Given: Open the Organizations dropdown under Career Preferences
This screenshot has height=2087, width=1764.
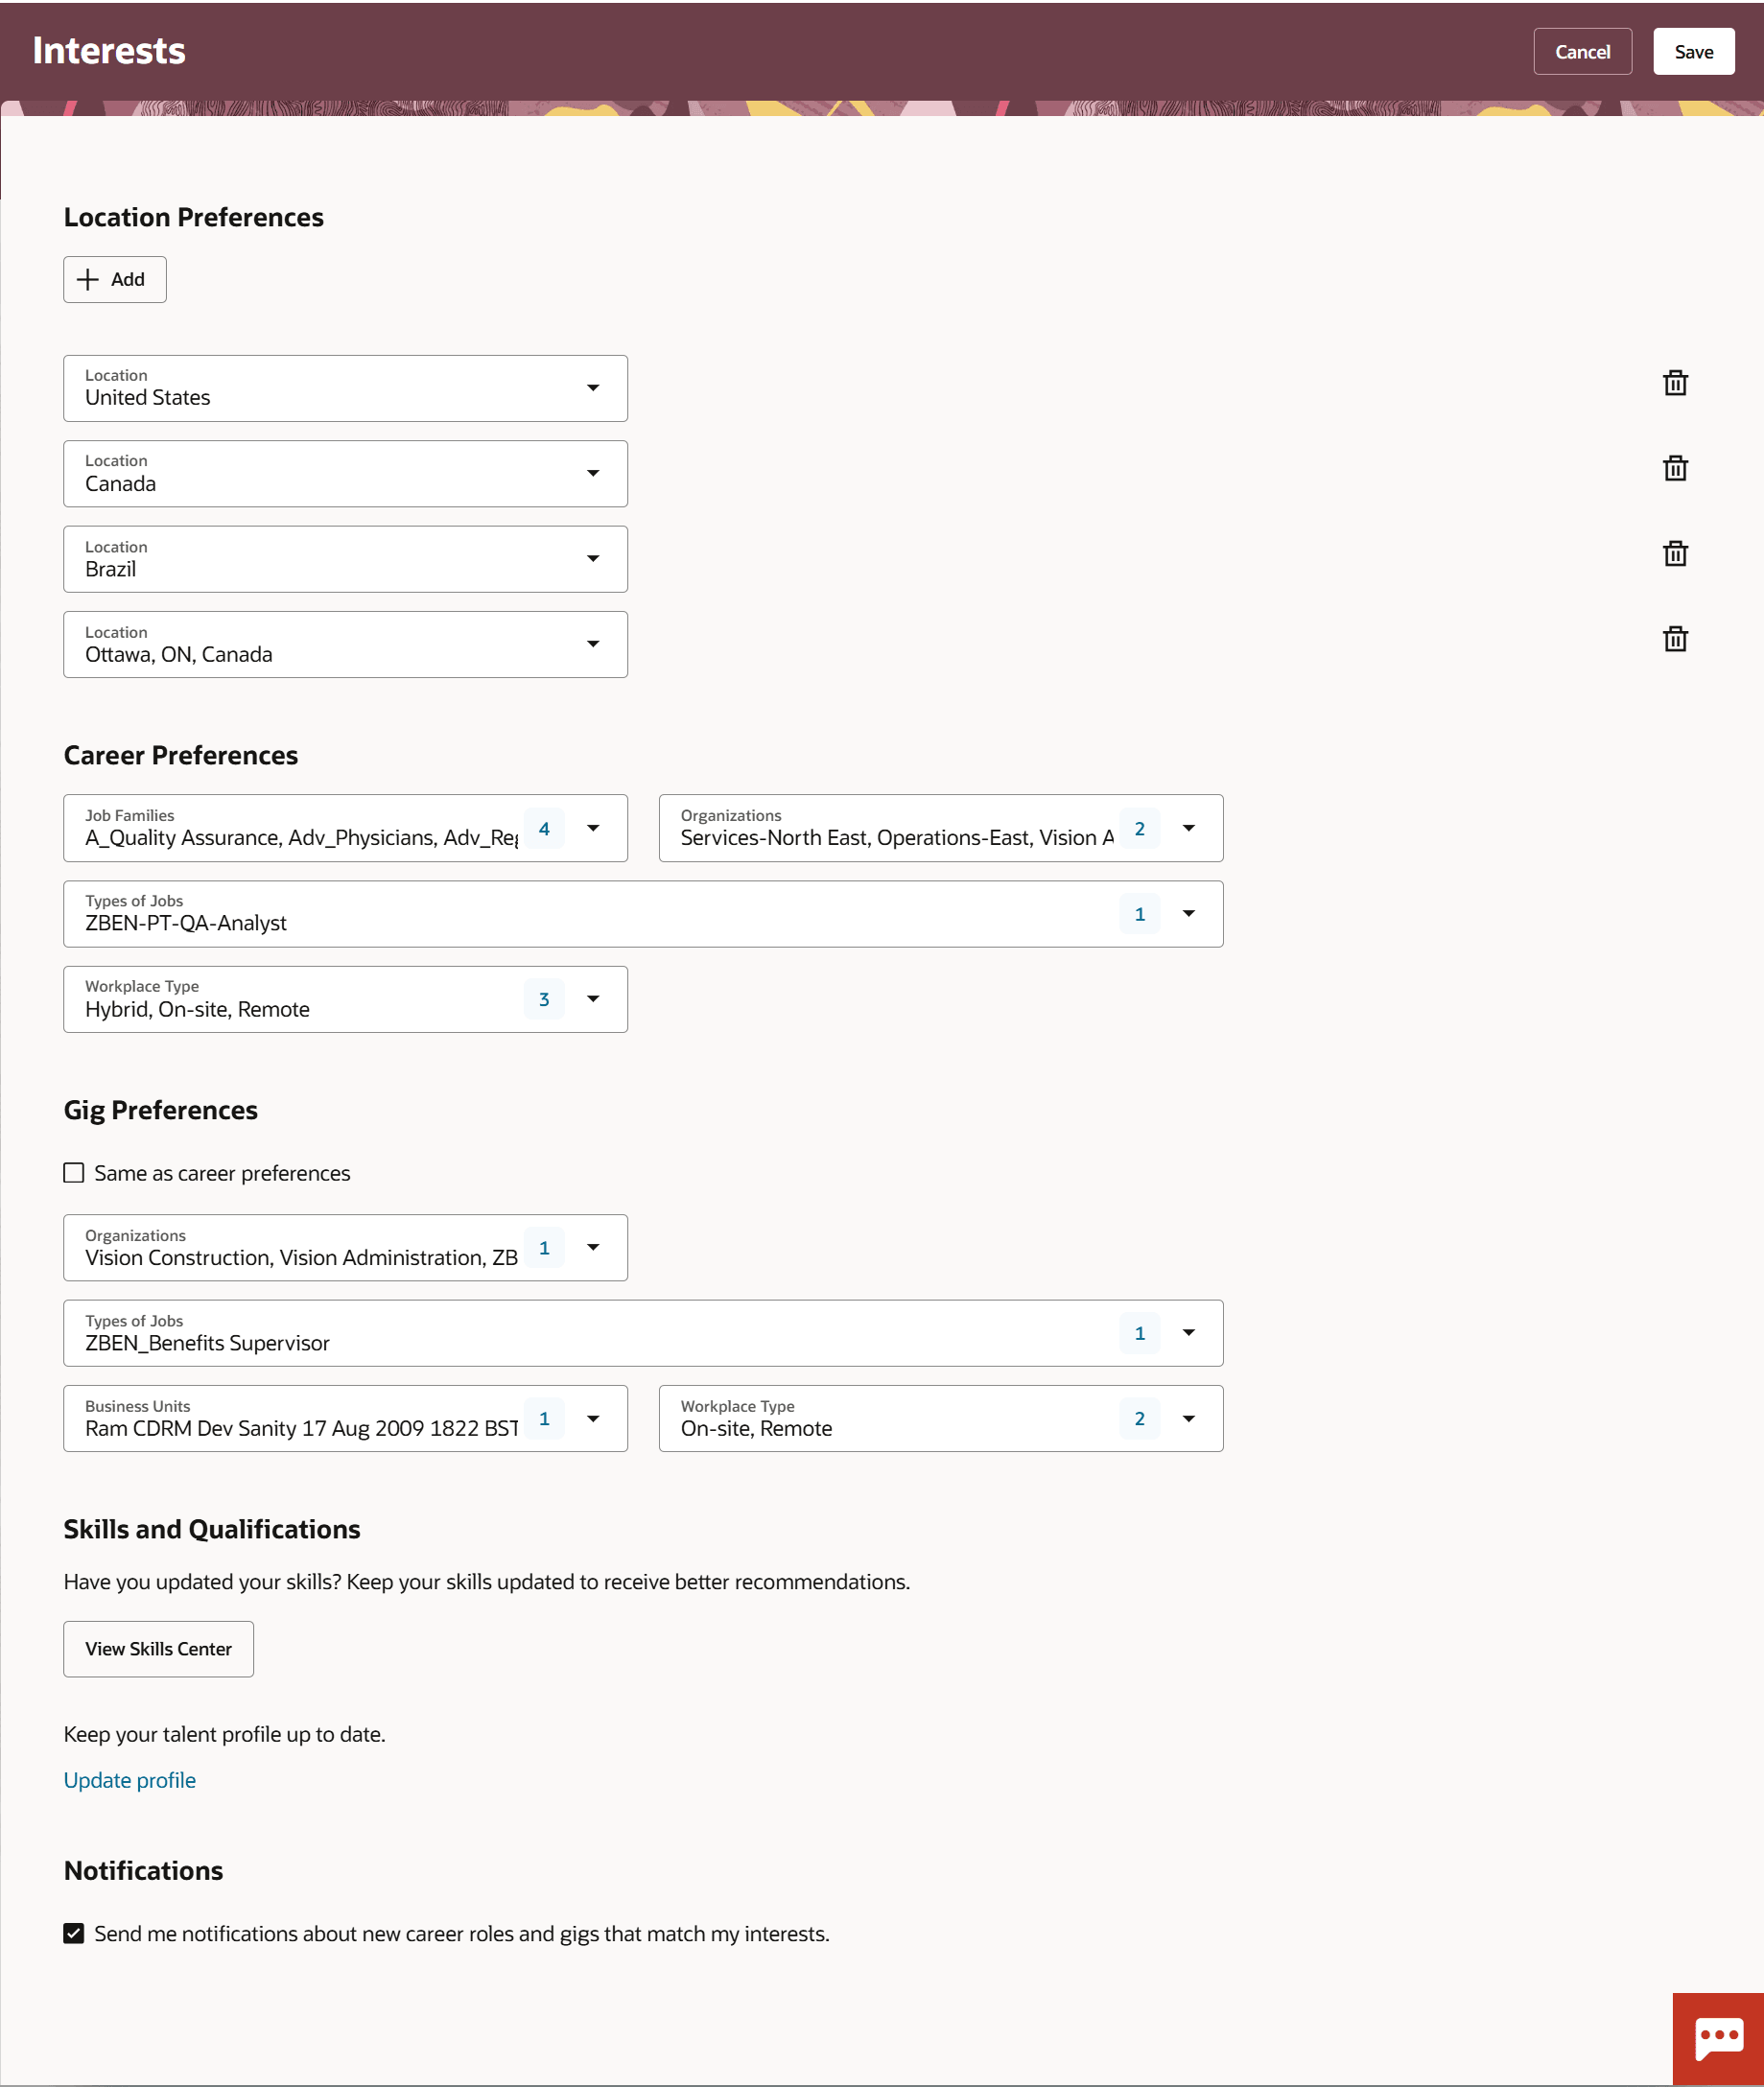Looking at the screenshot, I should tap(1189, 828).
